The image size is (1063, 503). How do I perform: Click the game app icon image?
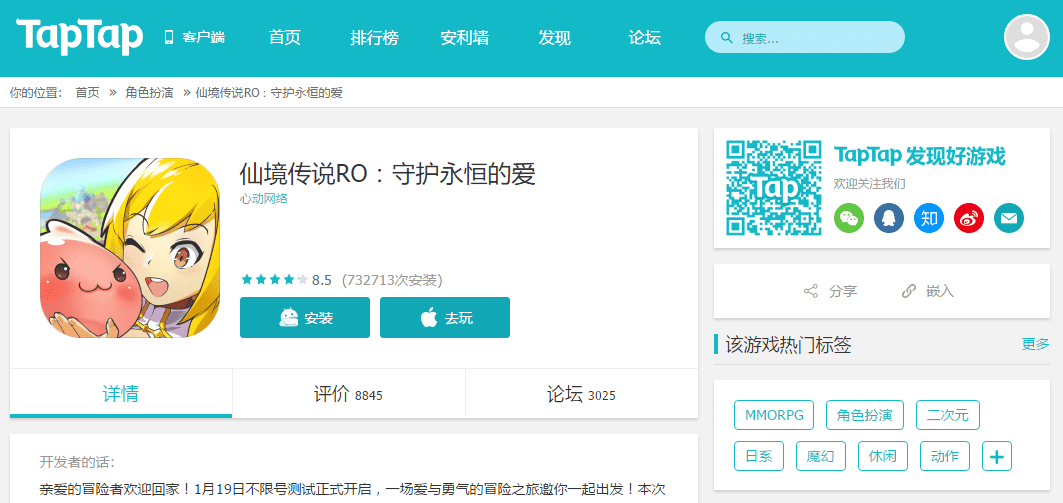[x=130, y=247]
